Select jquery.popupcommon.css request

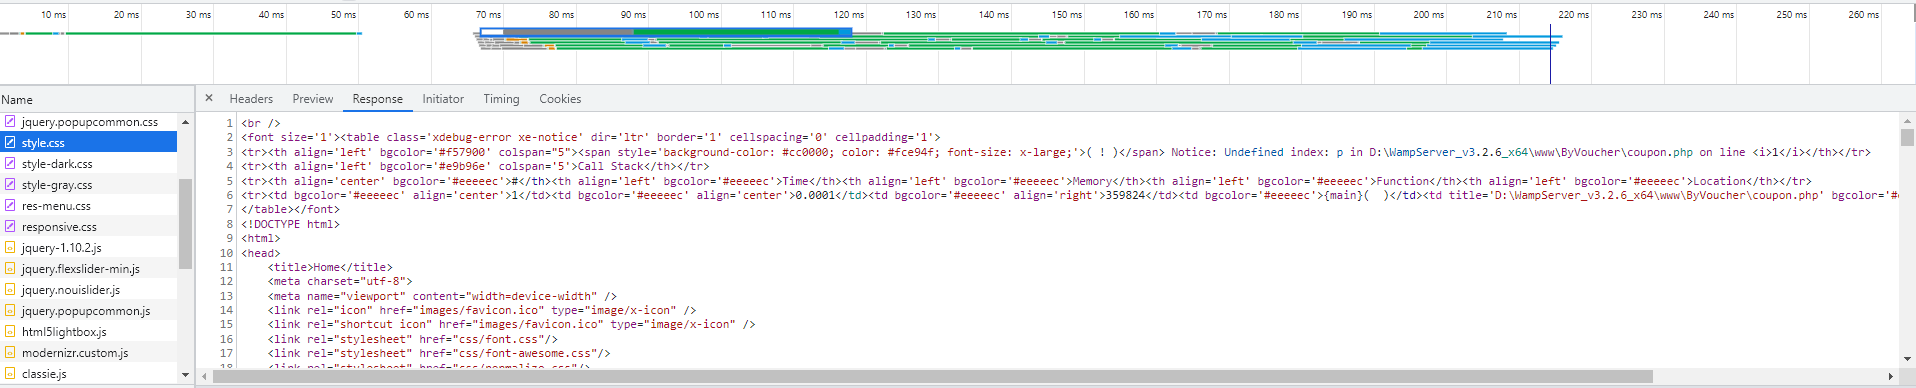point(88,122)
